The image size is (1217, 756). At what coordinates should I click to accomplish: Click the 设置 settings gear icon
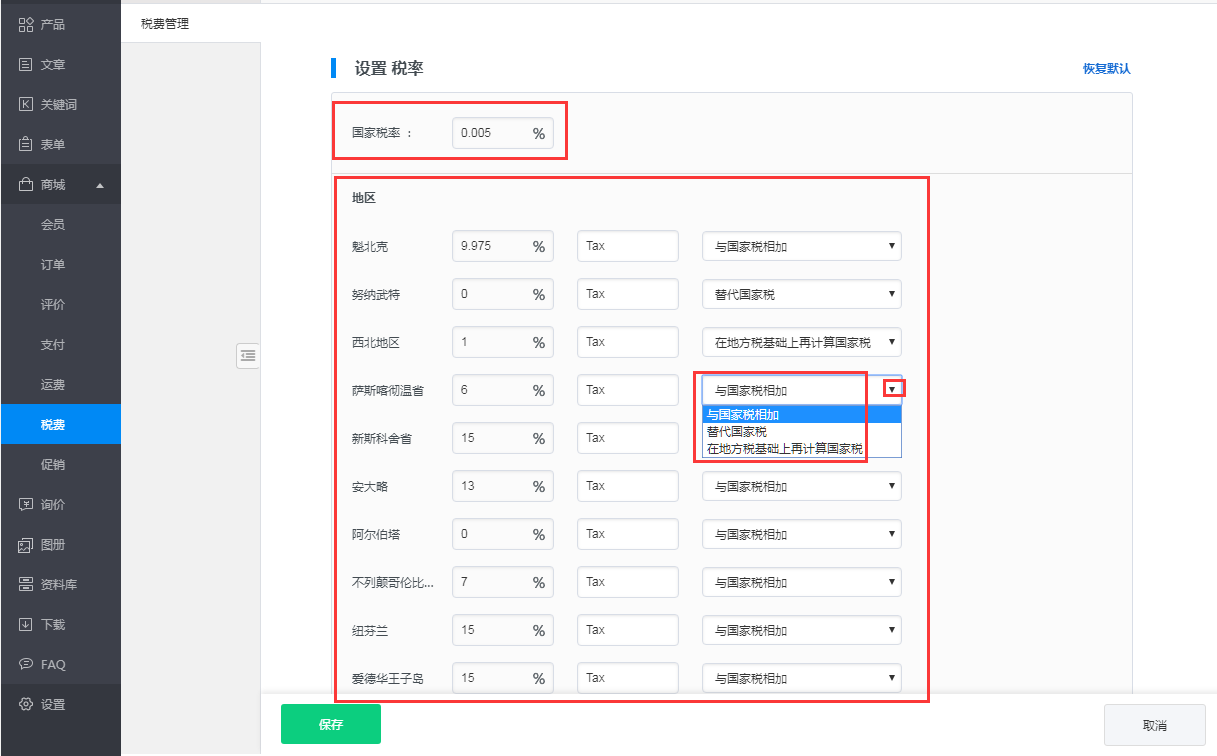click(x=26, y=704)
